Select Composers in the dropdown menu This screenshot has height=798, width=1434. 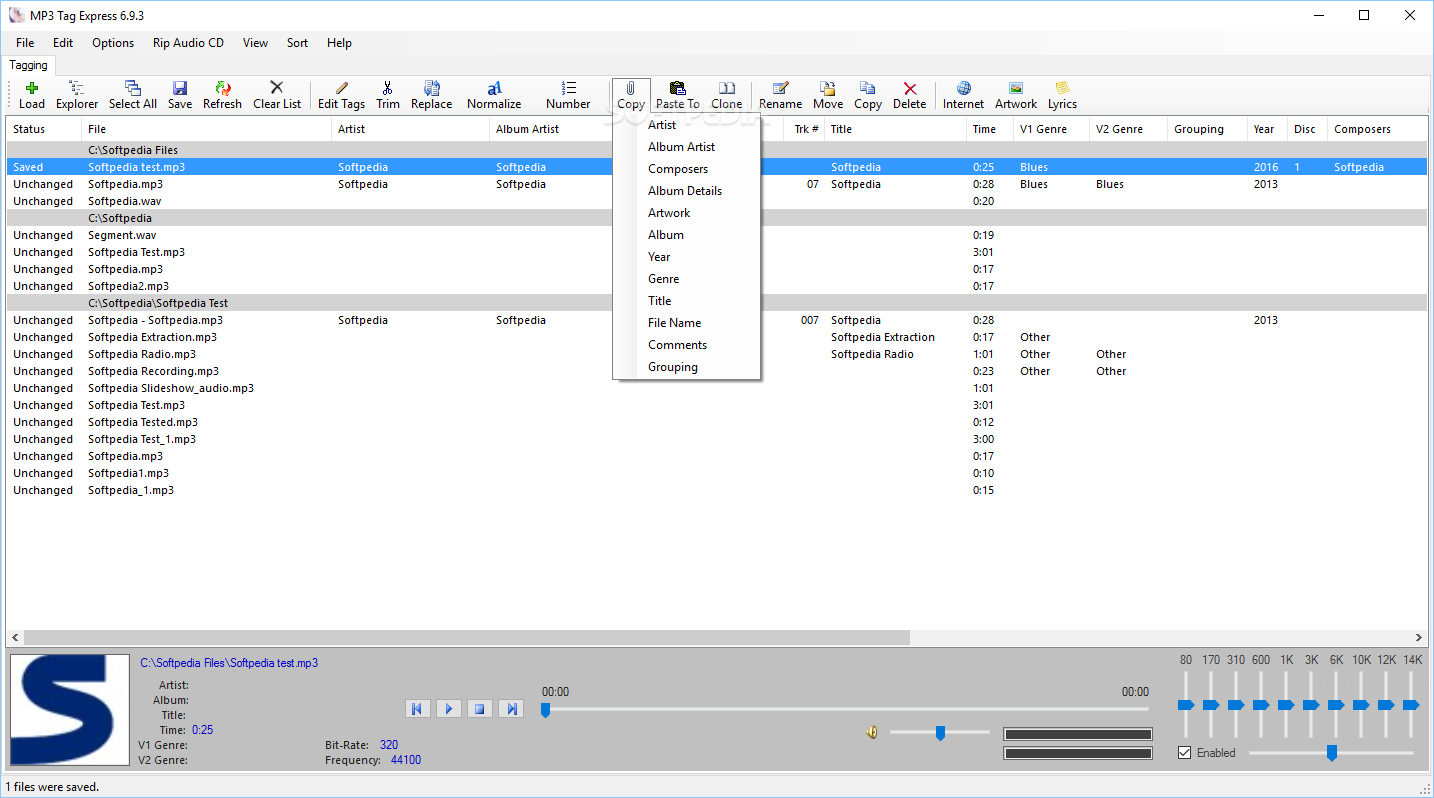[x=687, y=169]
